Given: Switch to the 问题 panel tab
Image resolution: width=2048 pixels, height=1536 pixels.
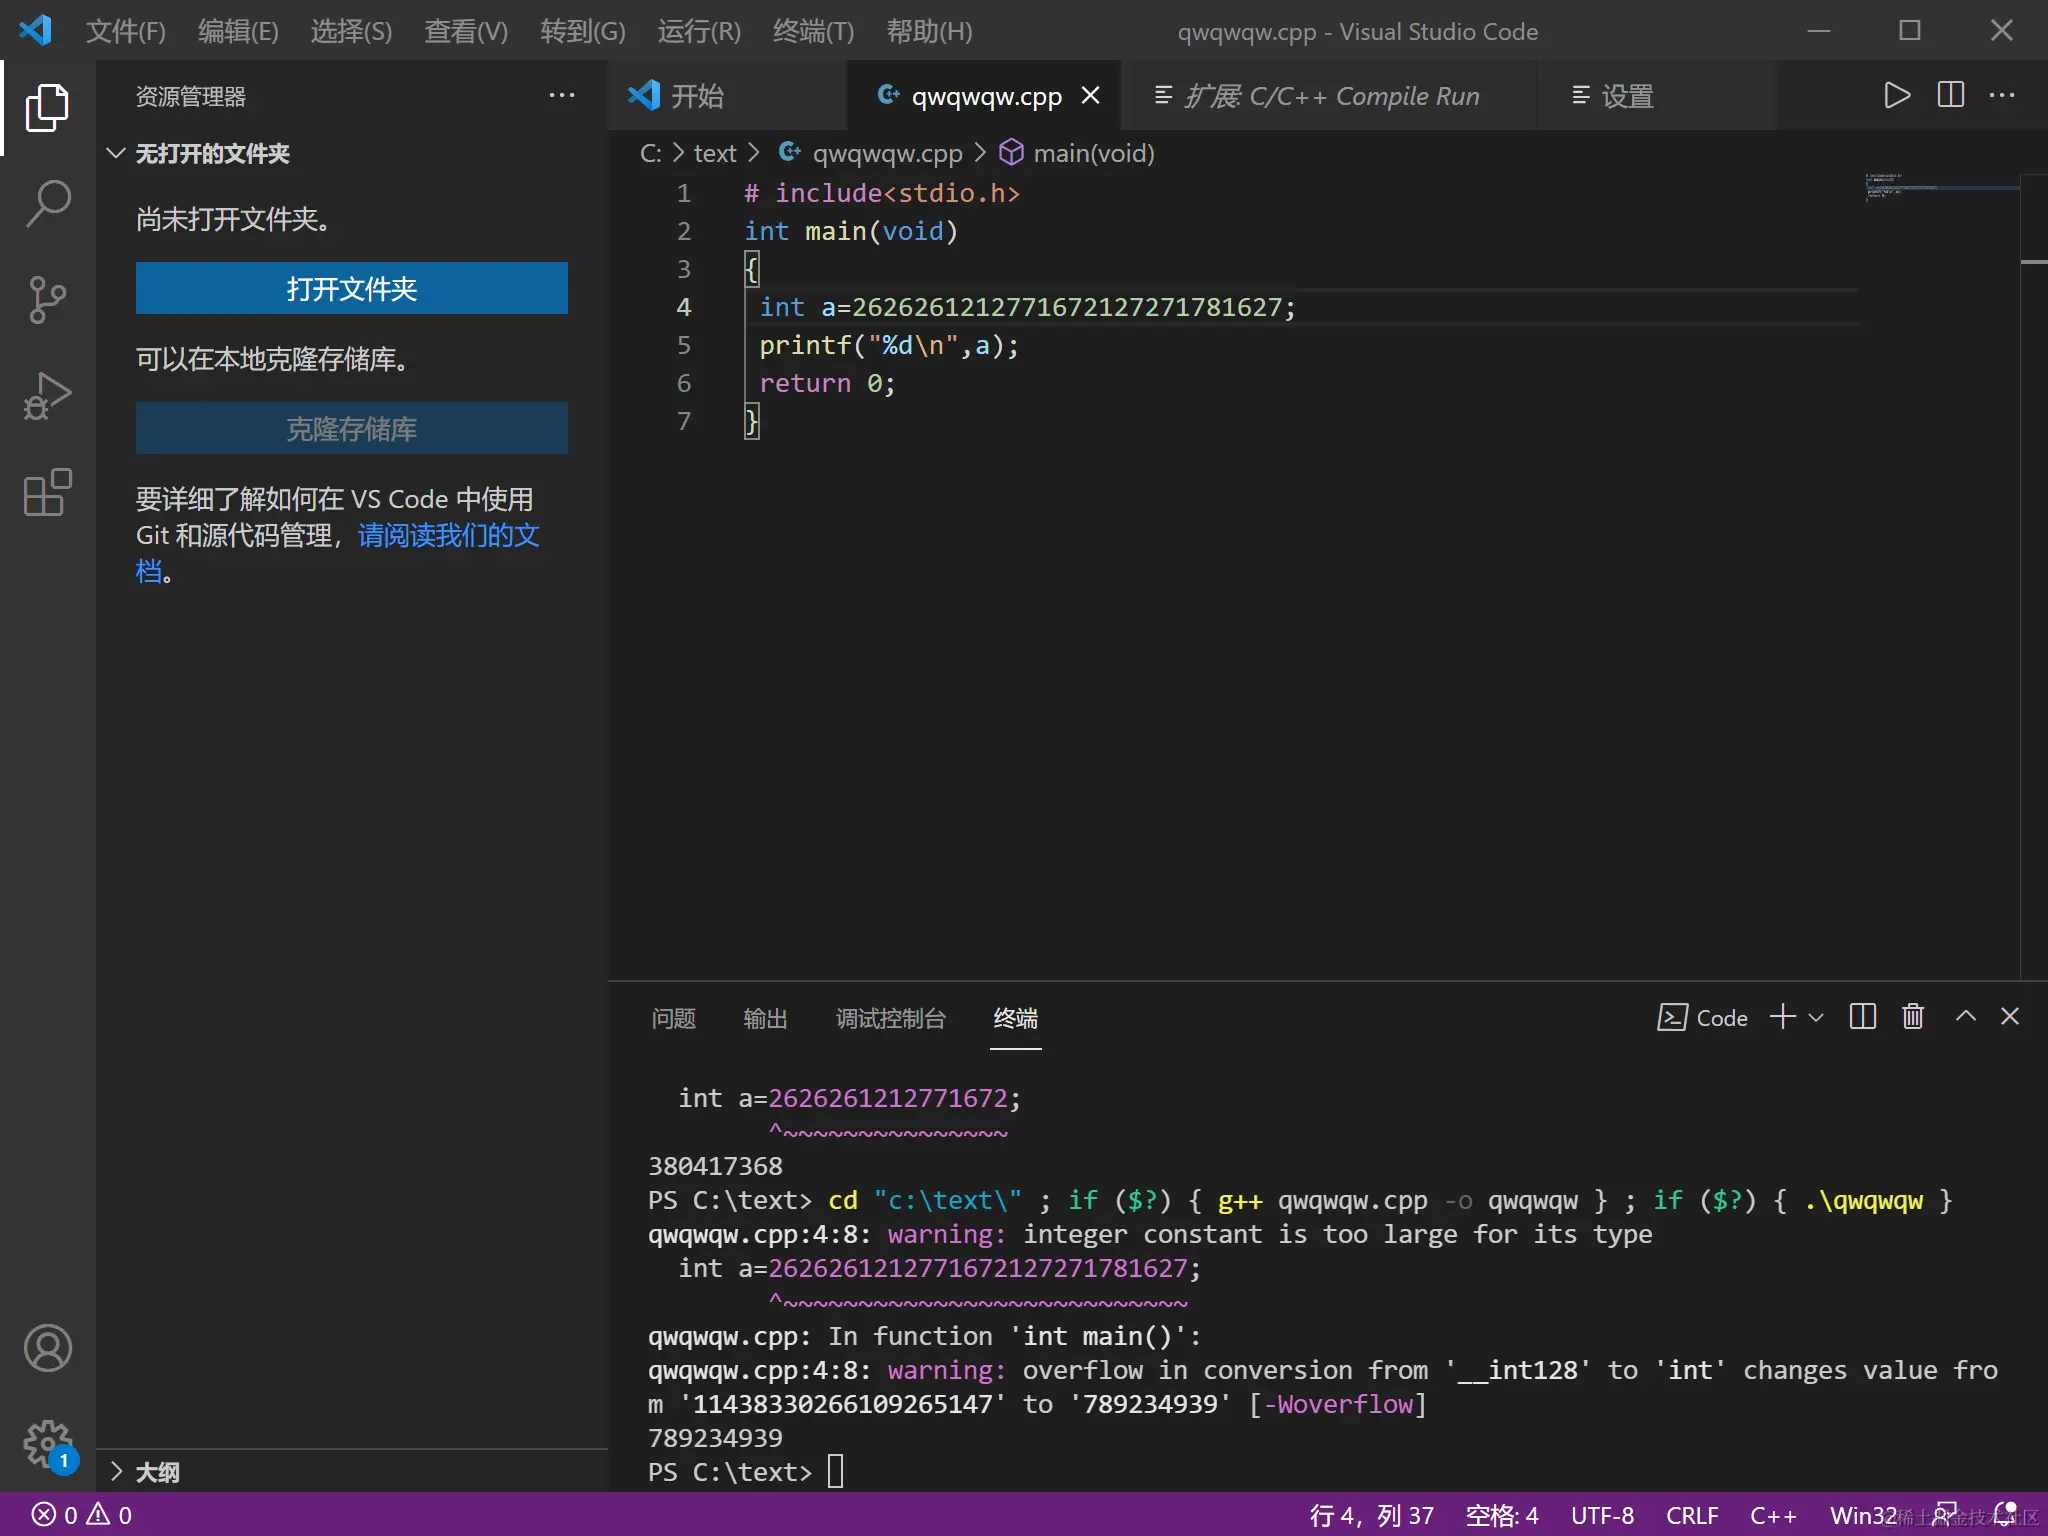Looking at the screenshot, I should coord(673,1018).
